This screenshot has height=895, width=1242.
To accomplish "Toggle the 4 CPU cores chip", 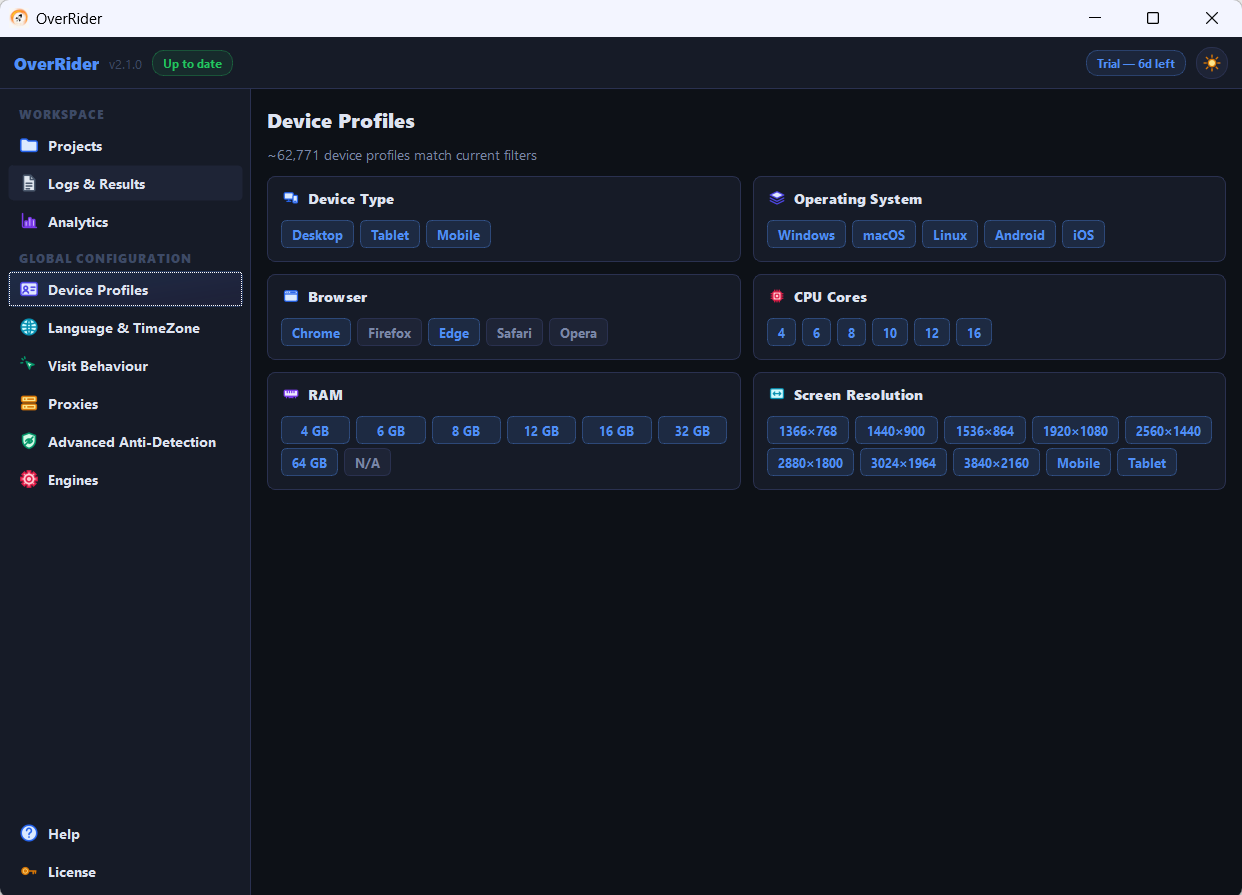I will click(x=781, y=333).
